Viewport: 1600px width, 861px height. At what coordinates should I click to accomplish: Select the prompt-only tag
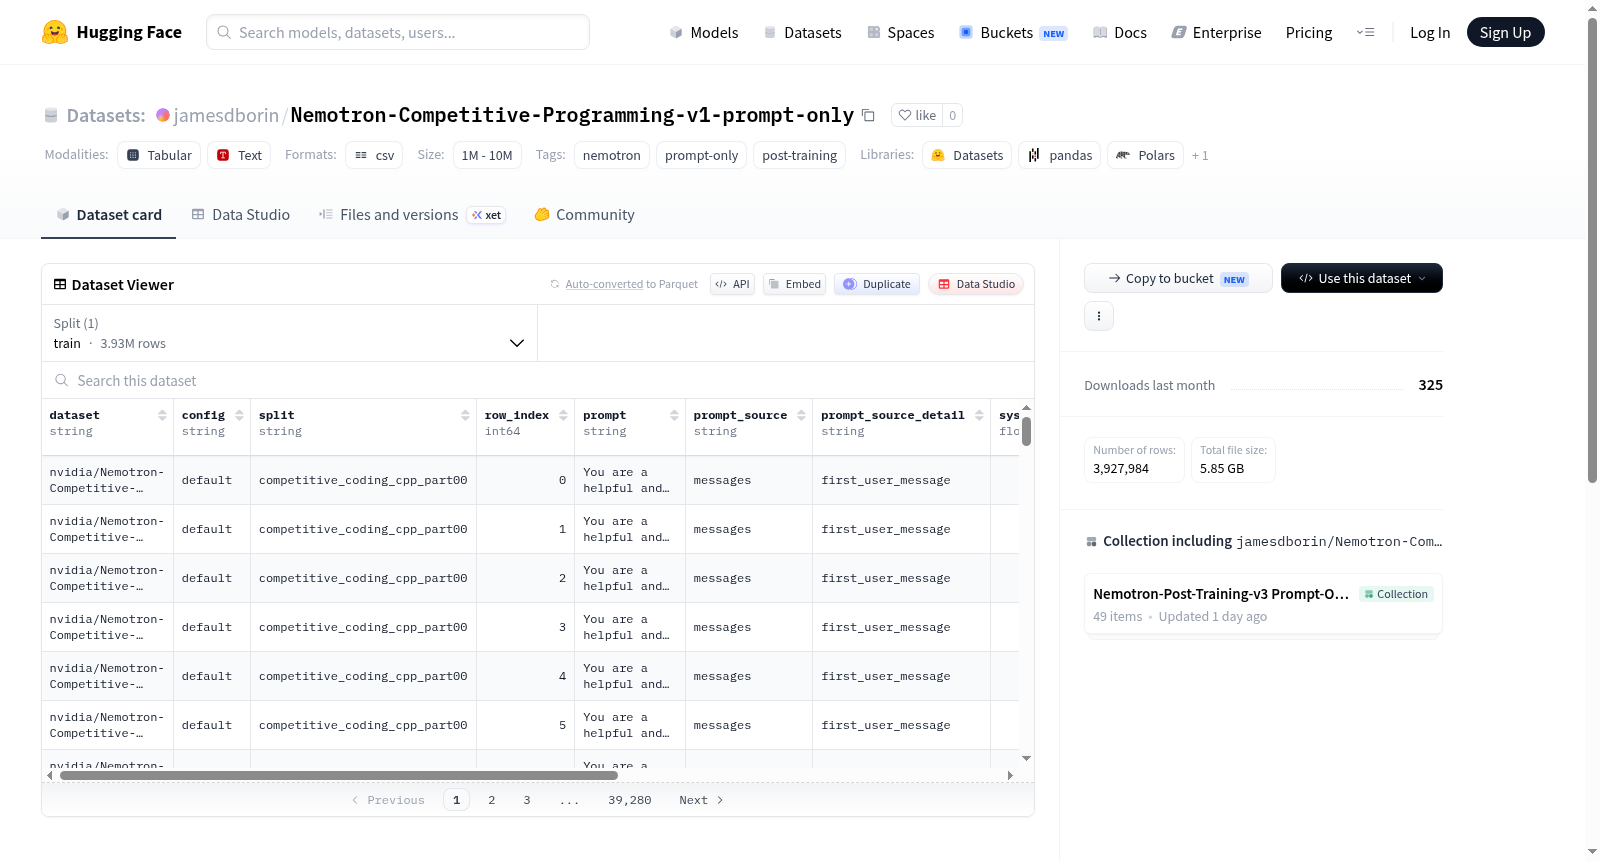point(701,155)
